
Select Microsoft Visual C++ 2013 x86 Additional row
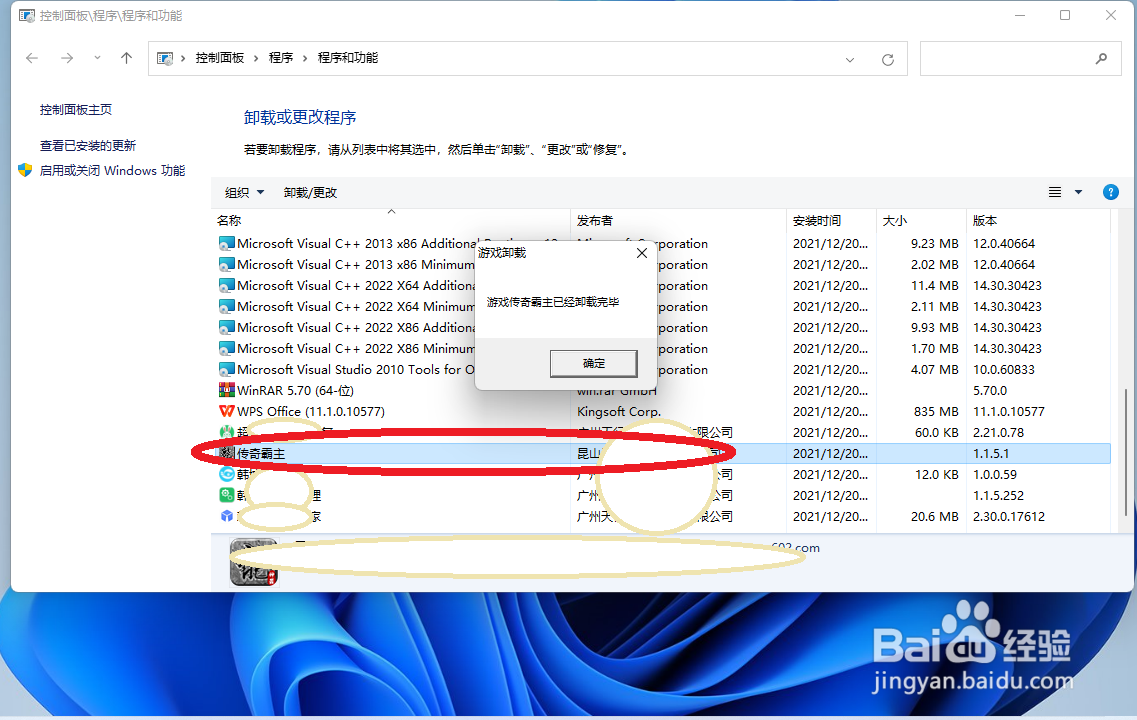(x=663, y=244)
